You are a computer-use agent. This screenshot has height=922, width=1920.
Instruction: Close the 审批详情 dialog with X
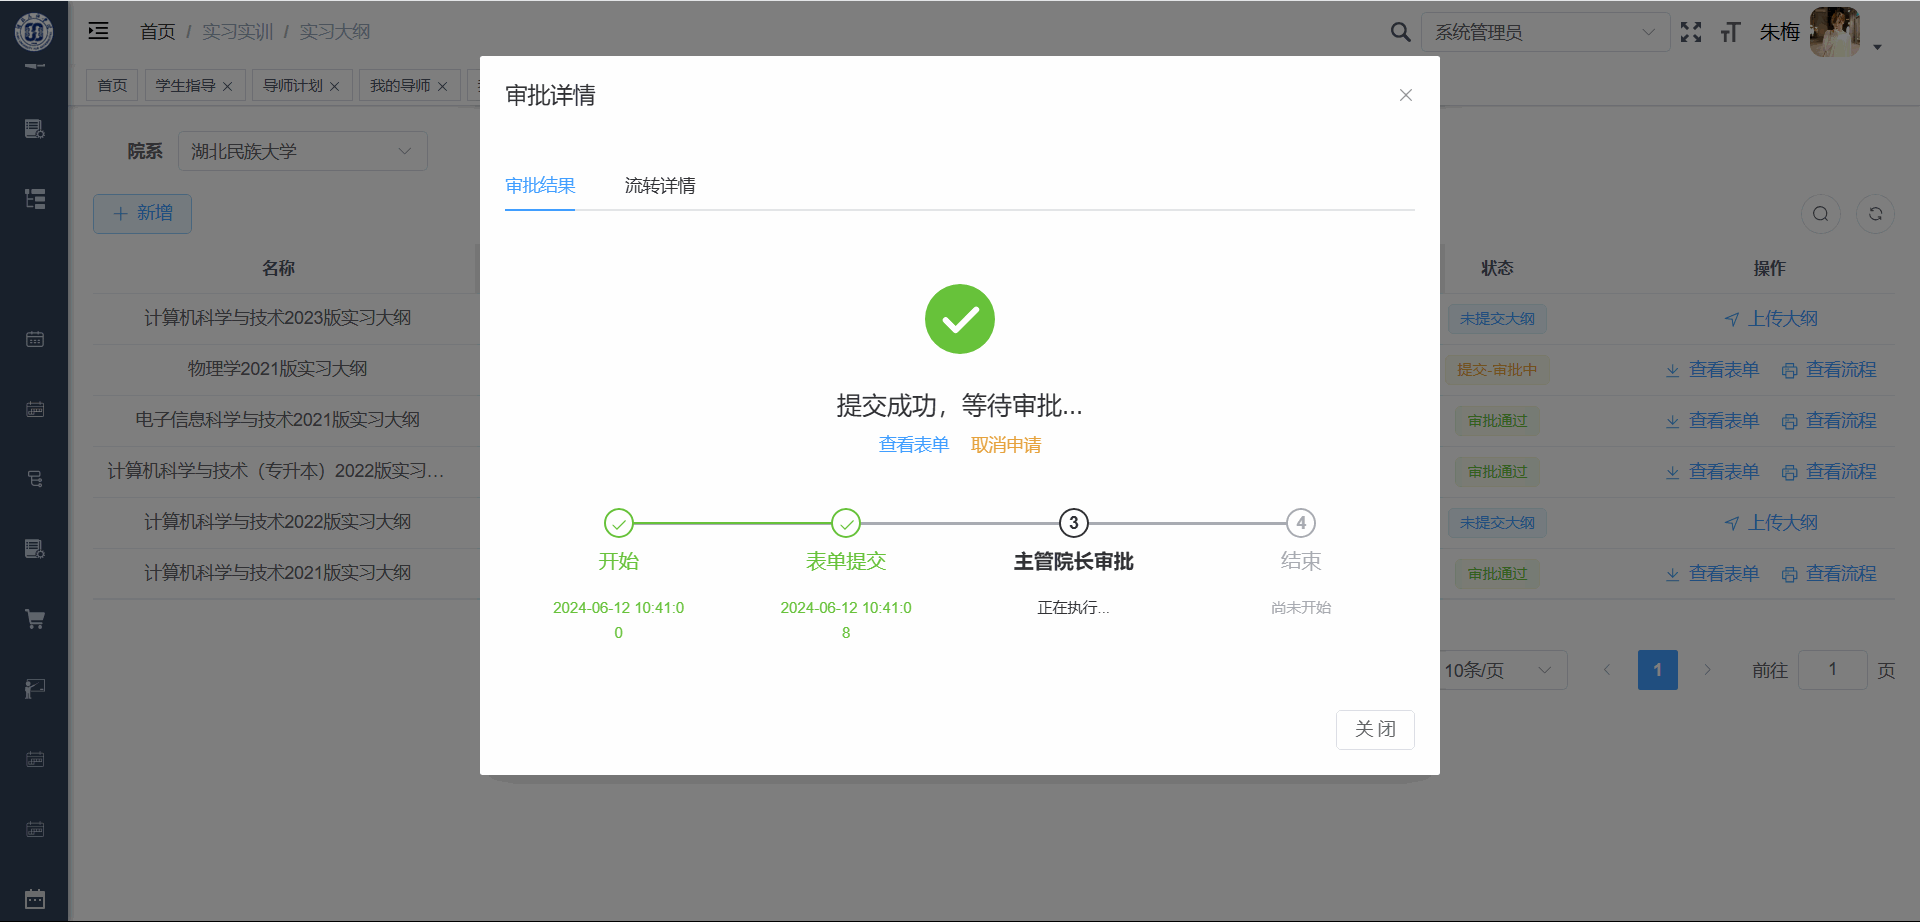(1405, 95)
